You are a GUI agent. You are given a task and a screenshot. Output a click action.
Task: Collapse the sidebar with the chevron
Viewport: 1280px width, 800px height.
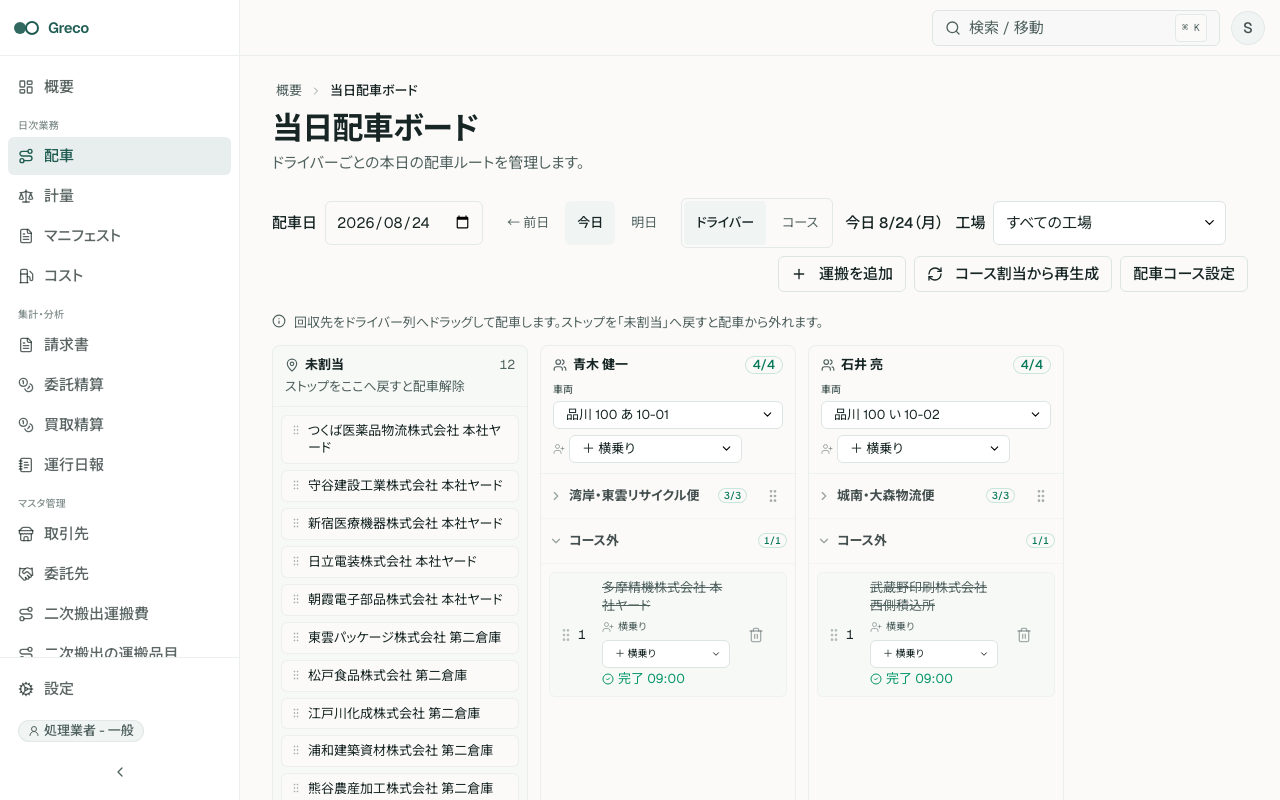120,772
